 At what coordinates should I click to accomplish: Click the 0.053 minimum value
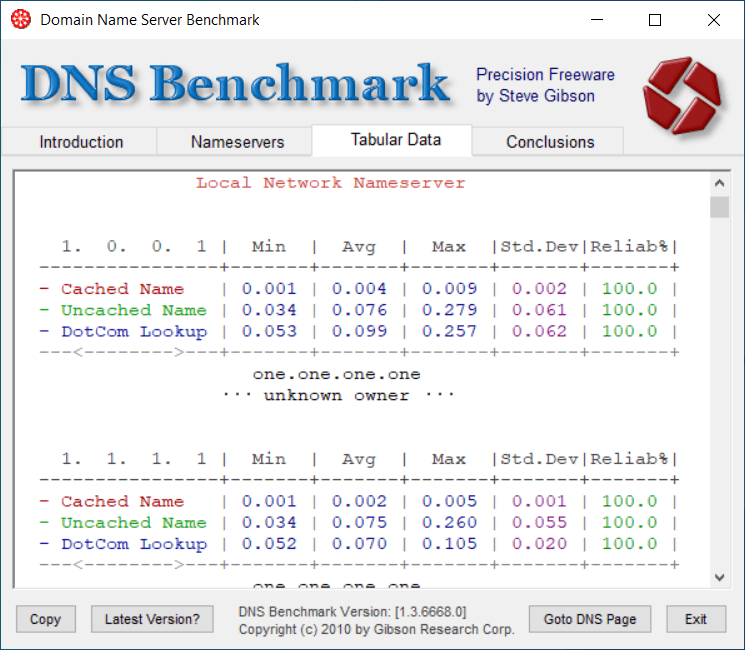pyautogui.click(x=269, y=331)
